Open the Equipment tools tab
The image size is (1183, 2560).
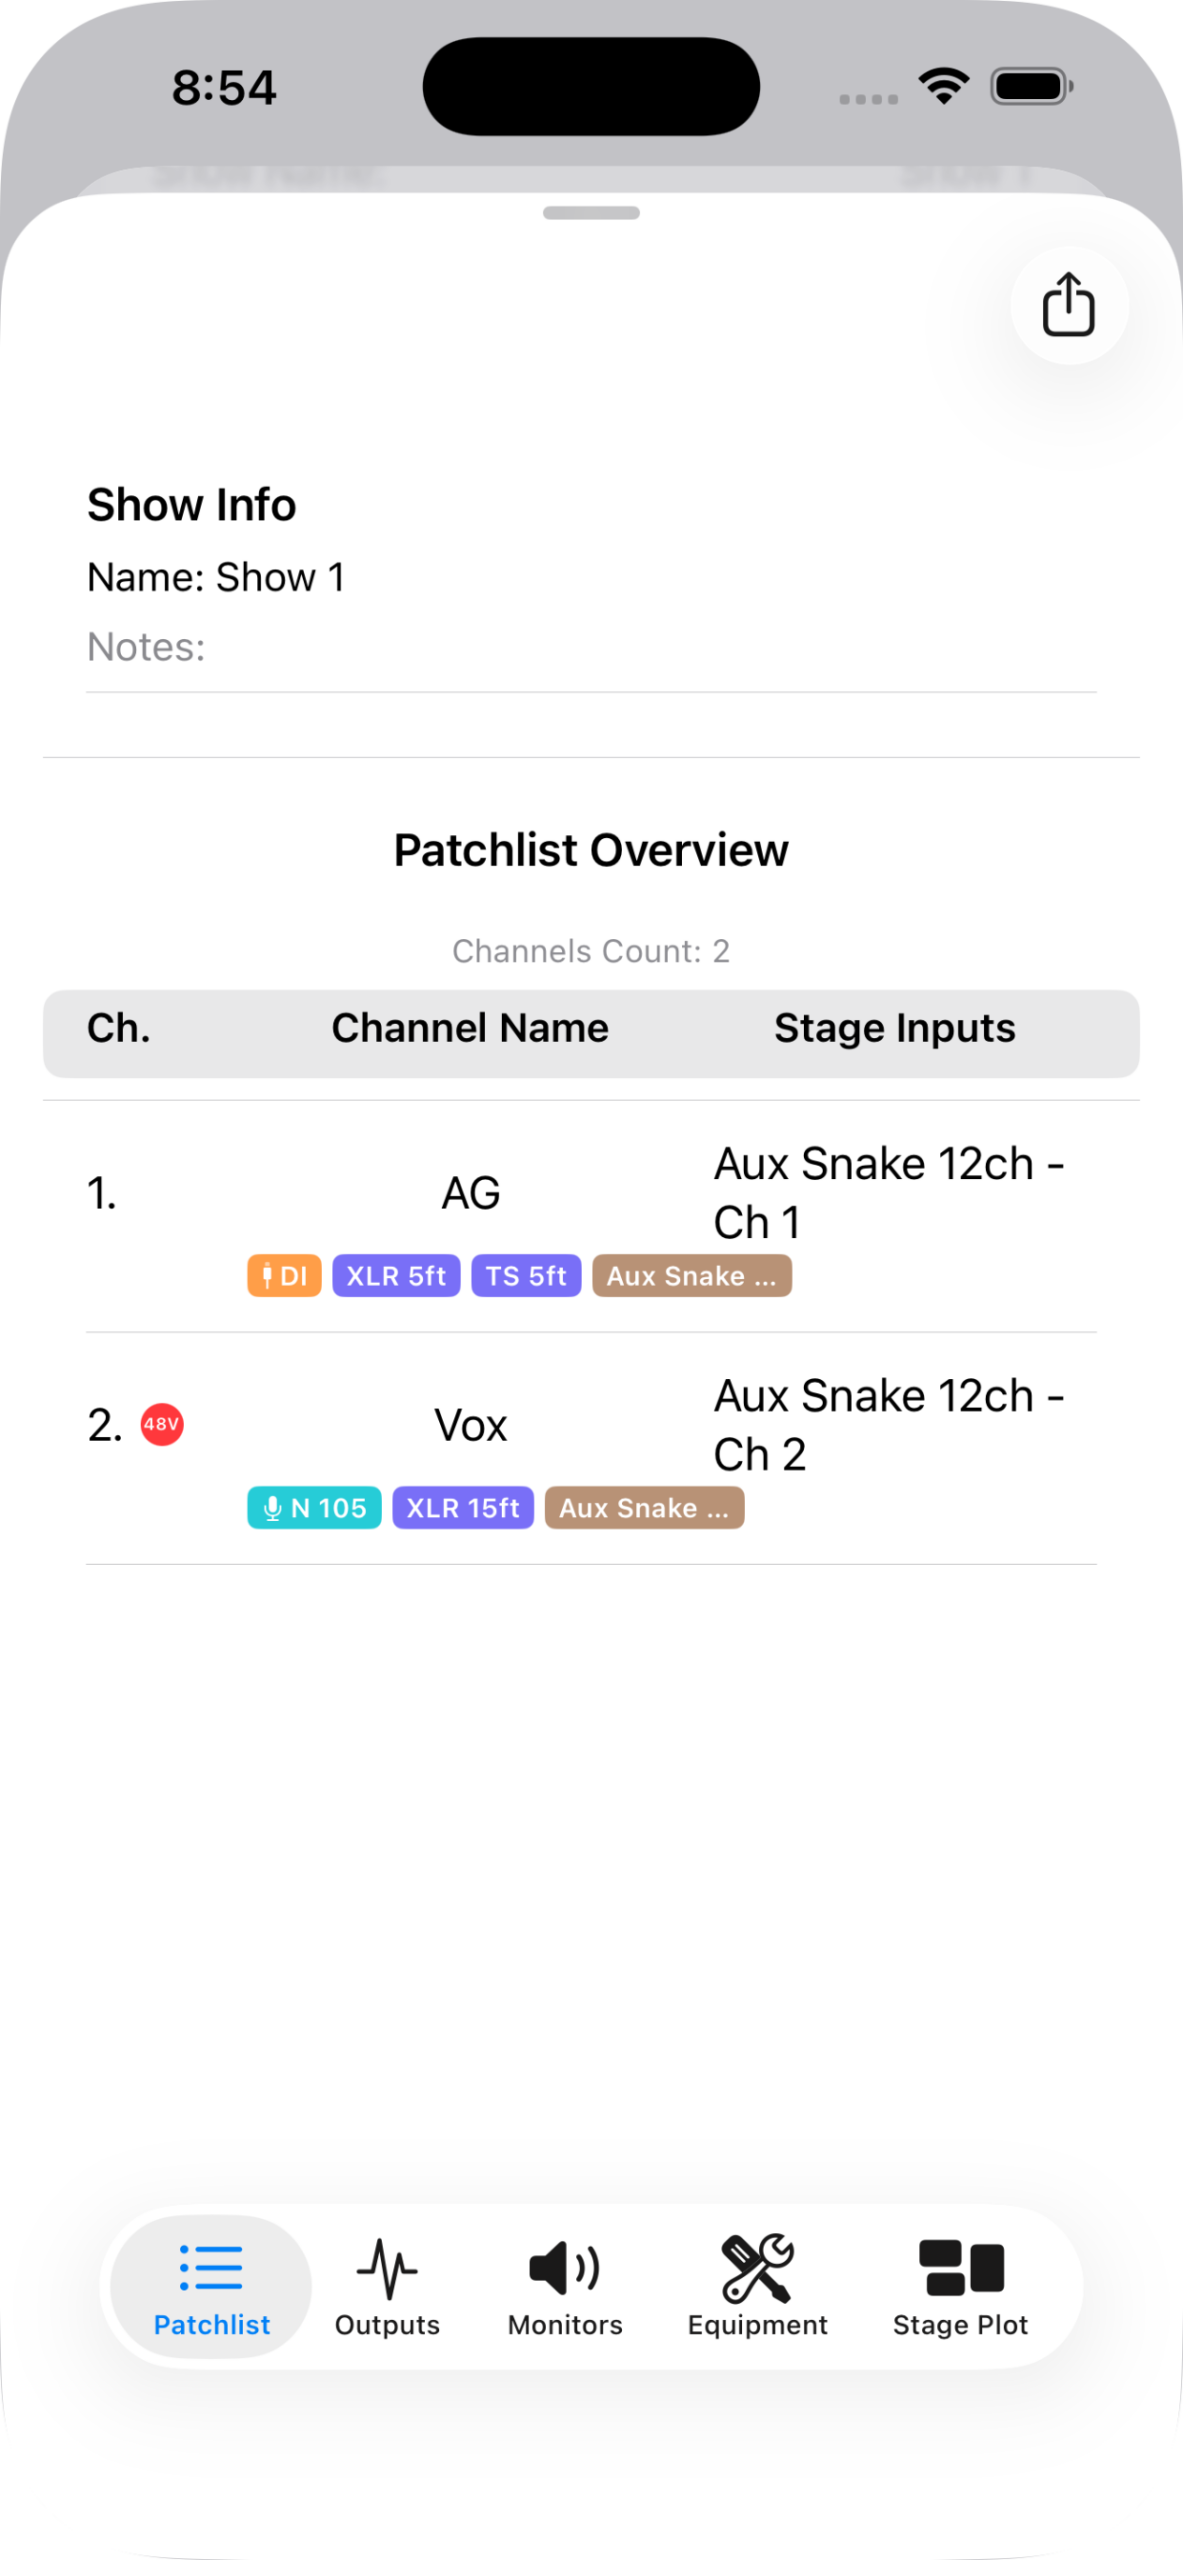point(757,2286)
